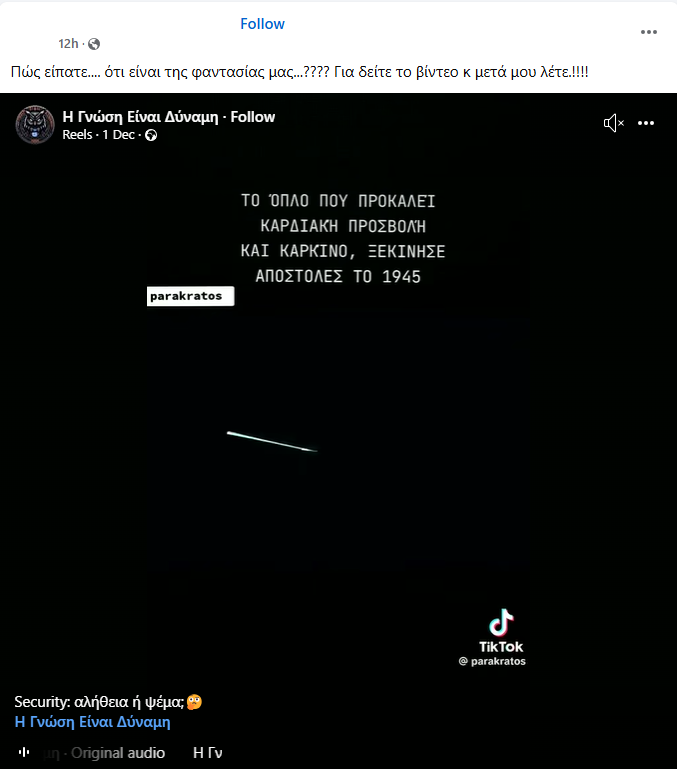This screenshot has height=769, width=677.
Task: Open the reel's three-dot options menu
Action: coord(646,123)
